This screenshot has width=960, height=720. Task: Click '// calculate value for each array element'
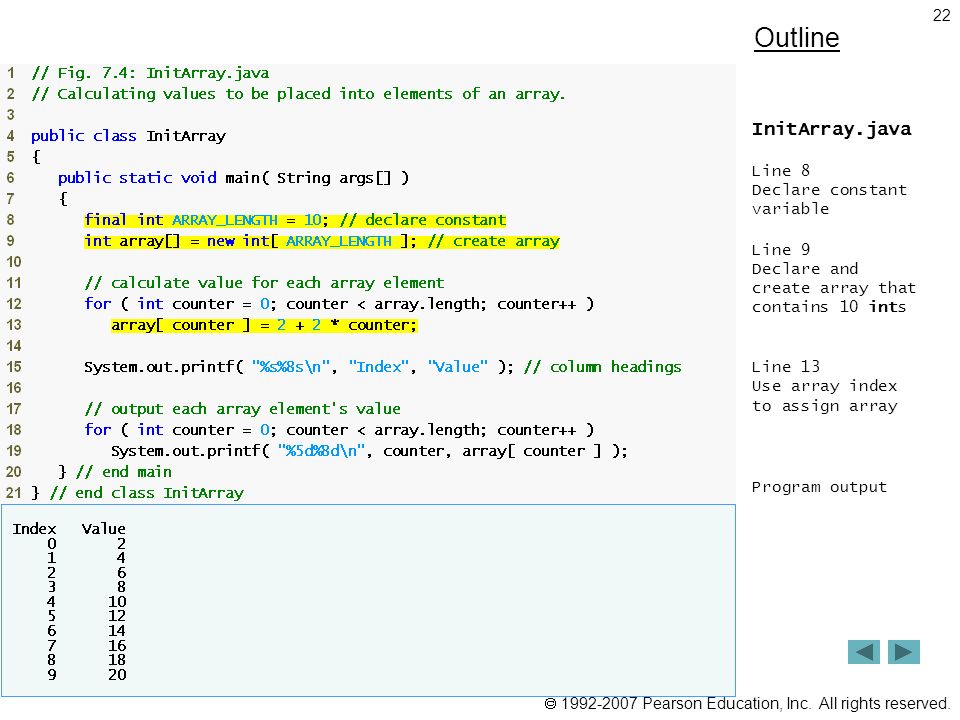click(264, 283)
